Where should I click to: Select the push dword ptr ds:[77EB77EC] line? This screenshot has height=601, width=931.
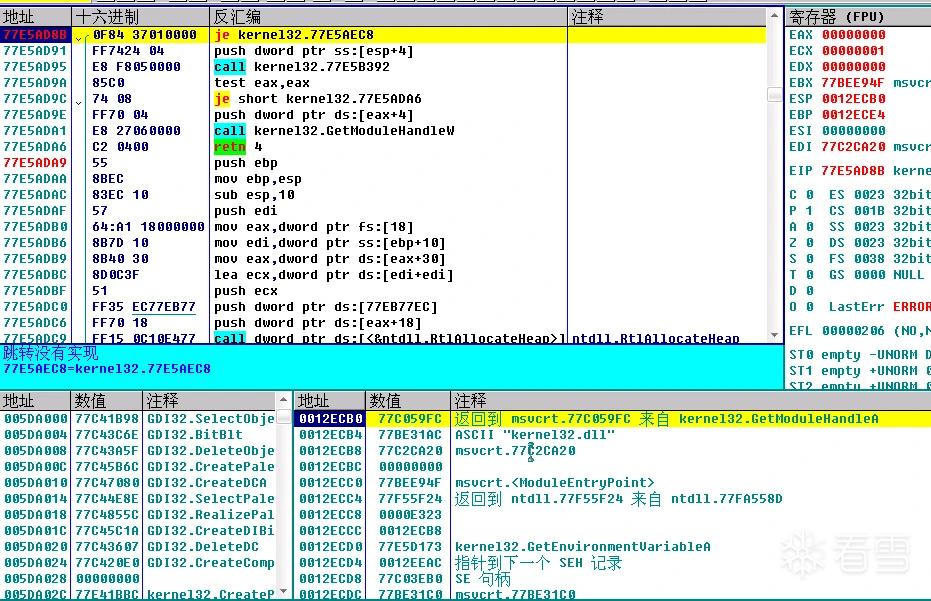(x=326, y=307)
